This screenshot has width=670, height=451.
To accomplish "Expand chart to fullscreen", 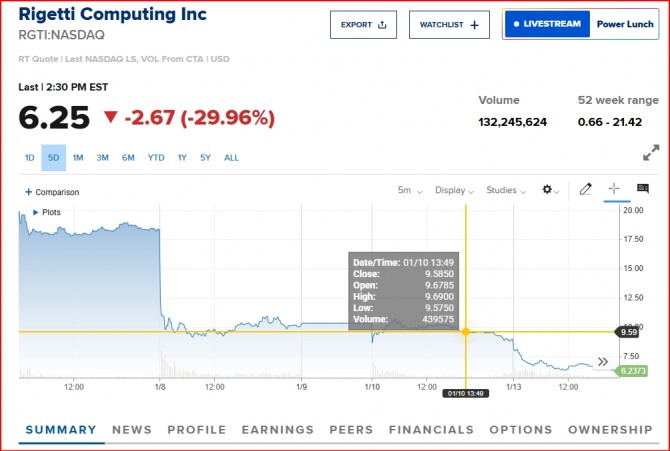I will click(650, 153).
